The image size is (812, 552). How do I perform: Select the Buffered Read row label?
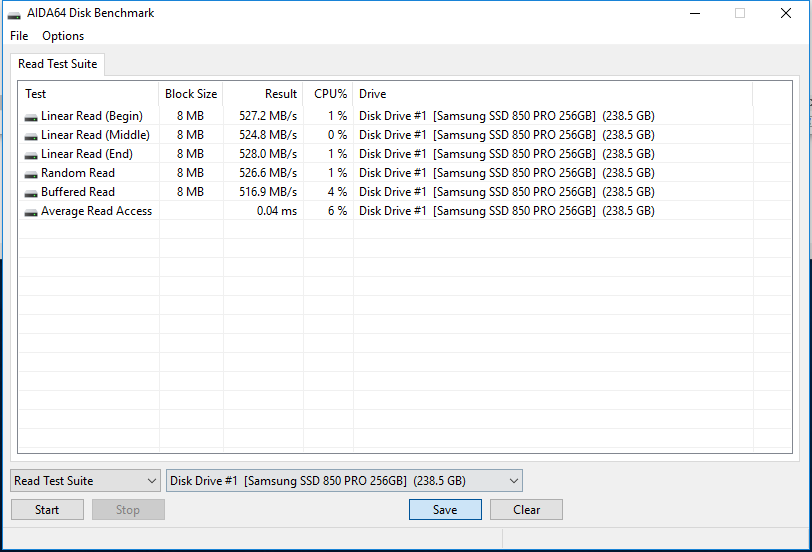pos(78,192)
